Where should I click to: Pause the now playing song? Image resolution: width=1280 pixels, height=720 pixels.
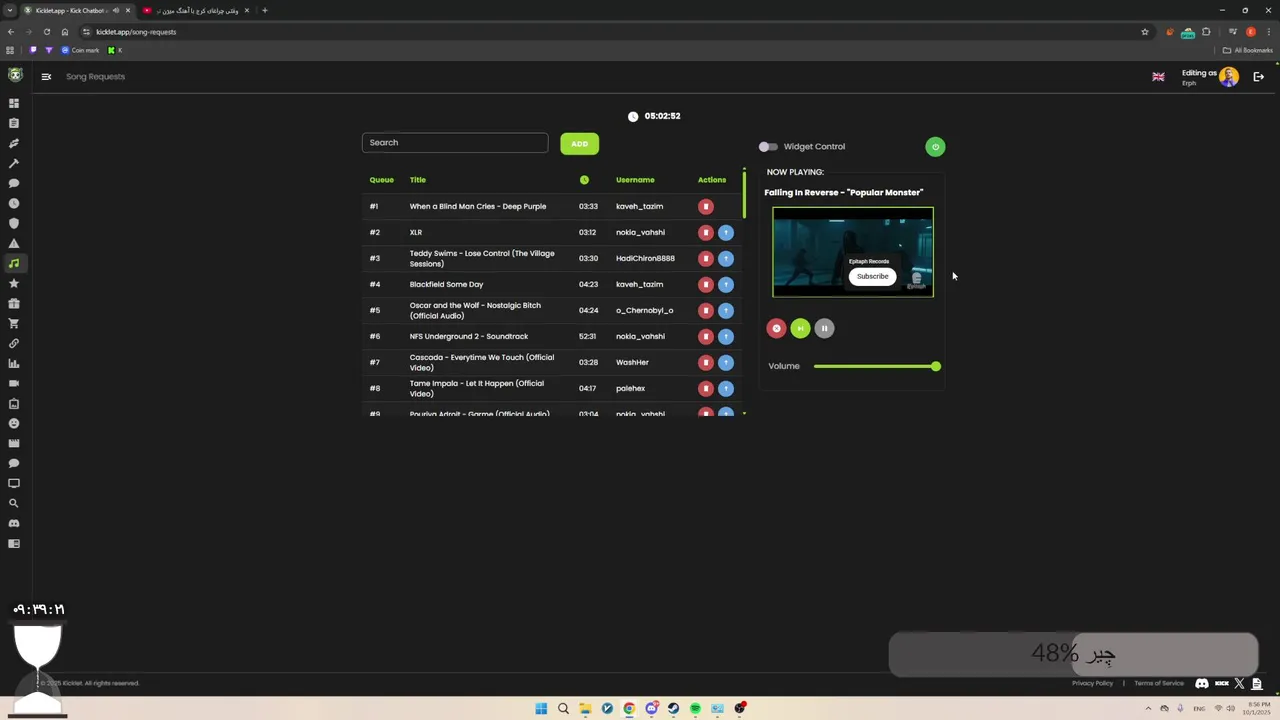(824, 328)
